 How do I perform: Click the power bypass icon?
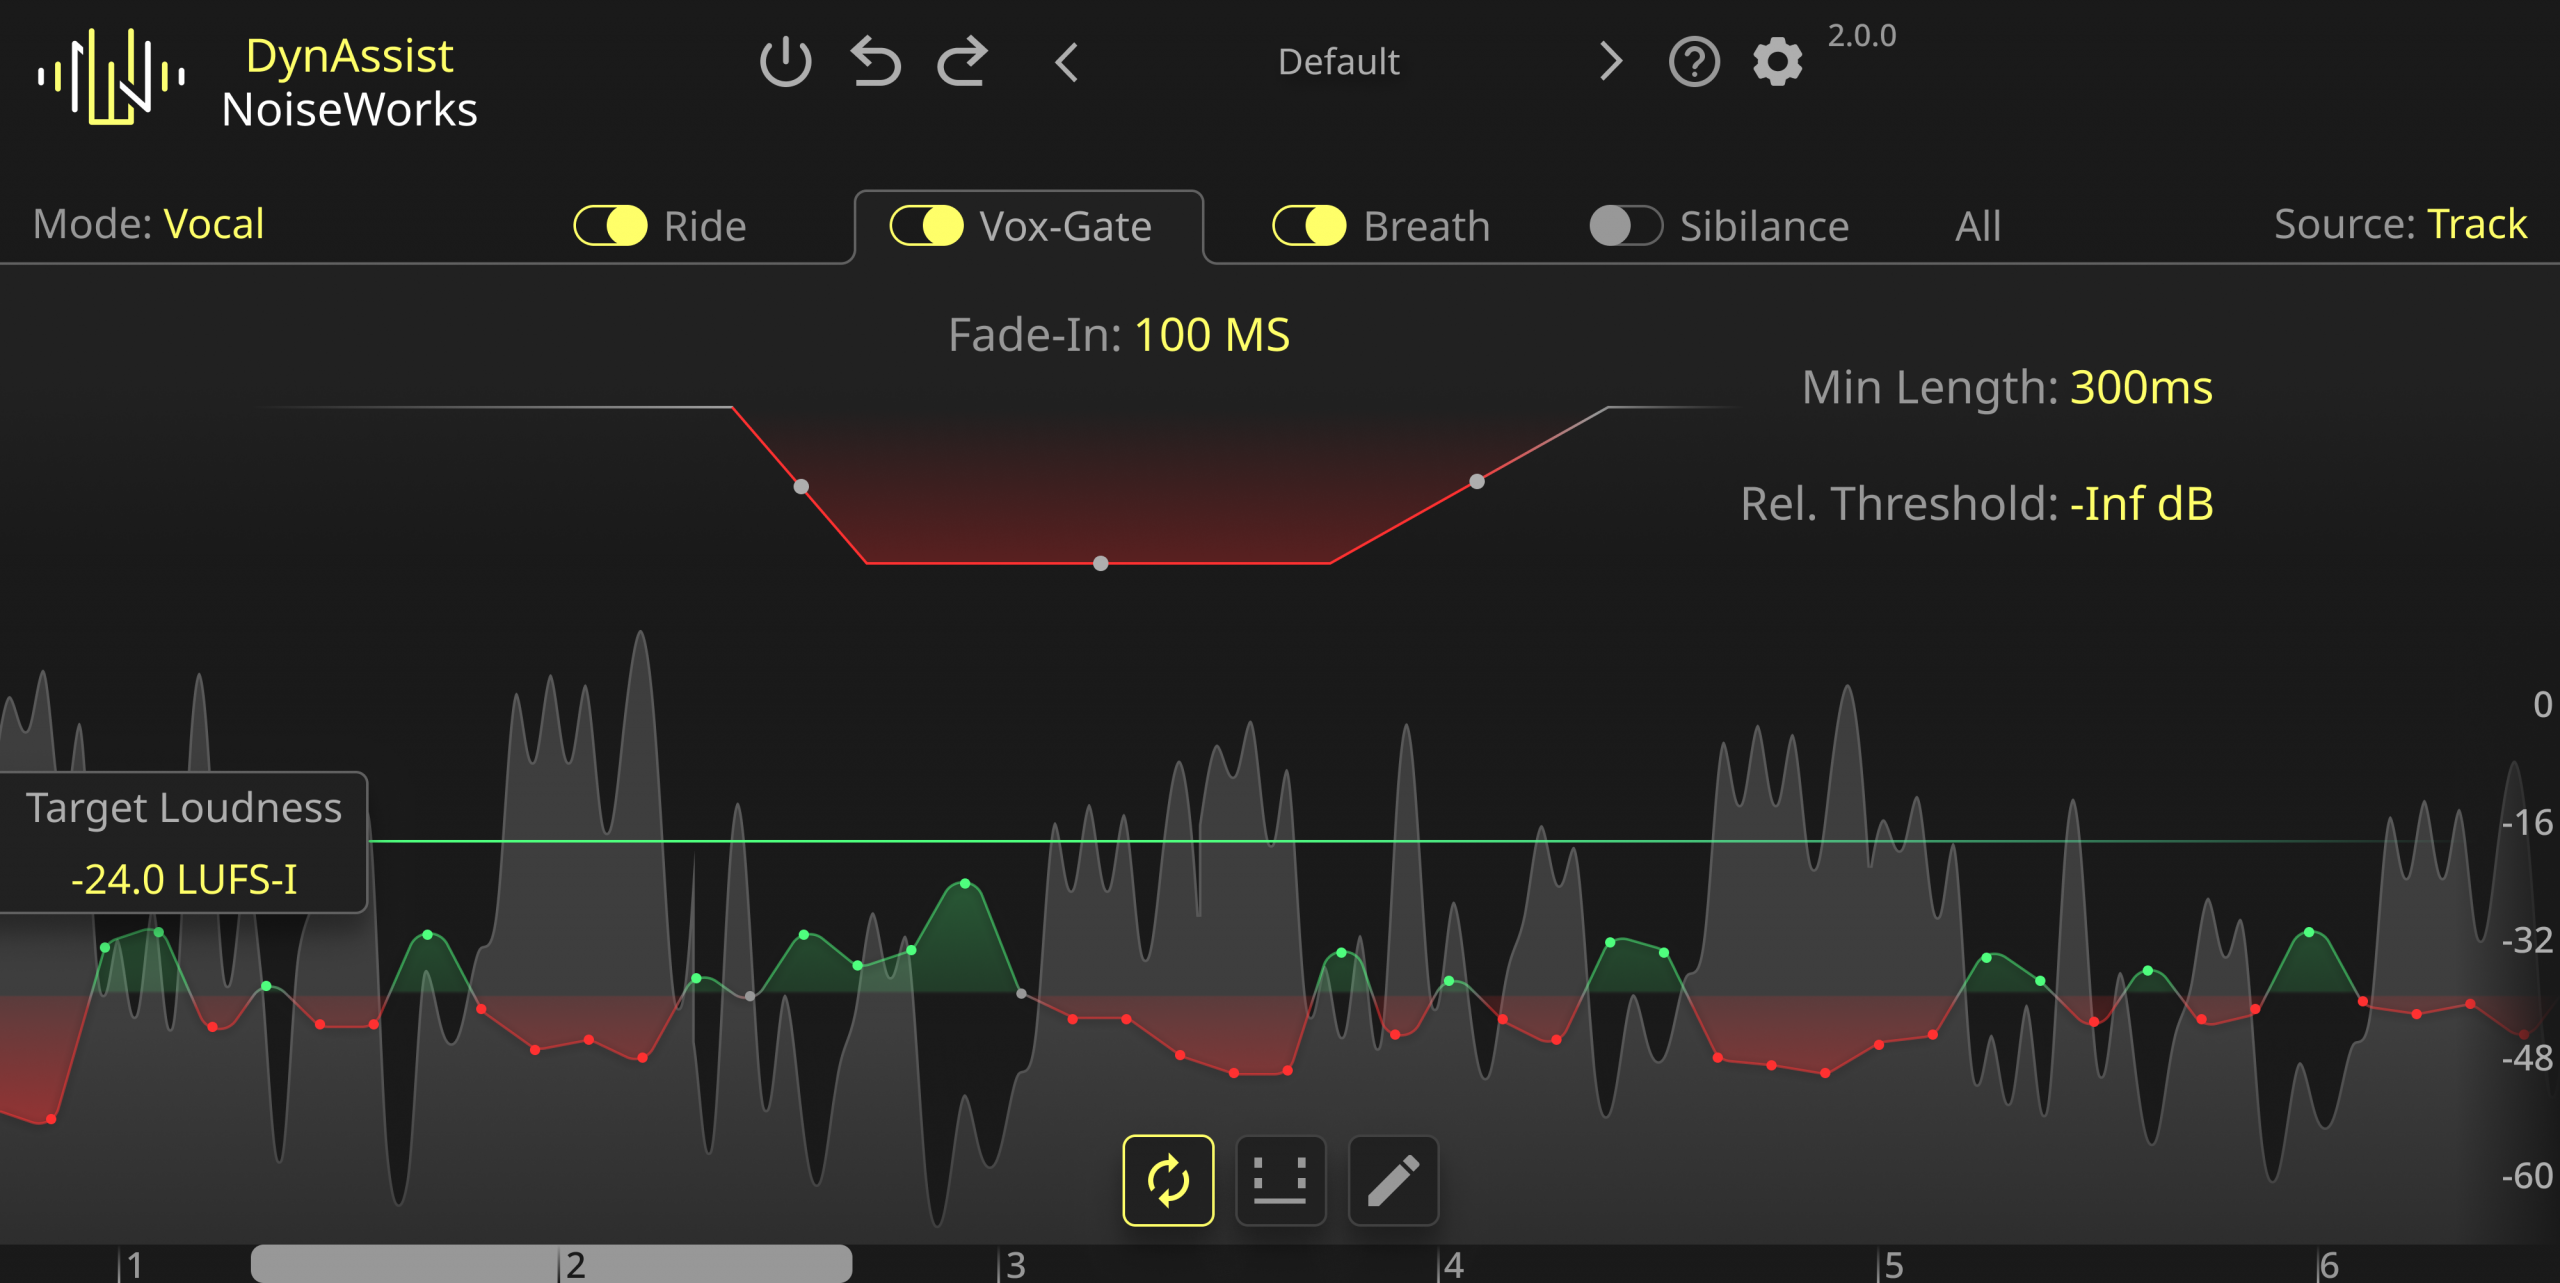(785, 62)
